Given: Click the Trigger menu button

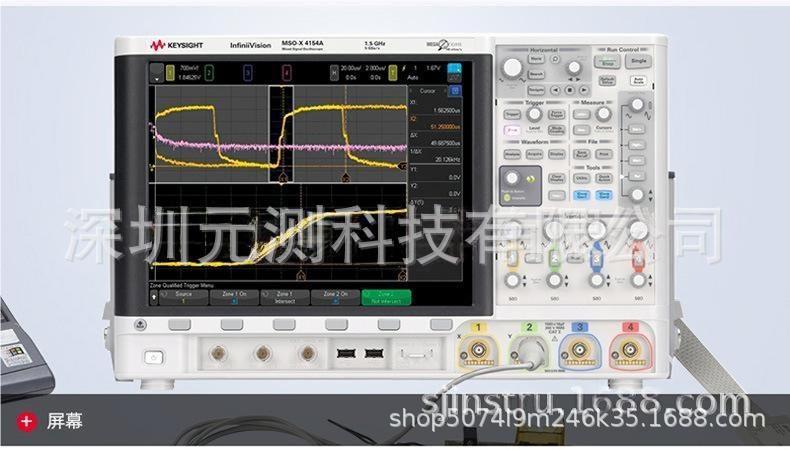Looking at the screenshot, I should click(x=512, y=115).
